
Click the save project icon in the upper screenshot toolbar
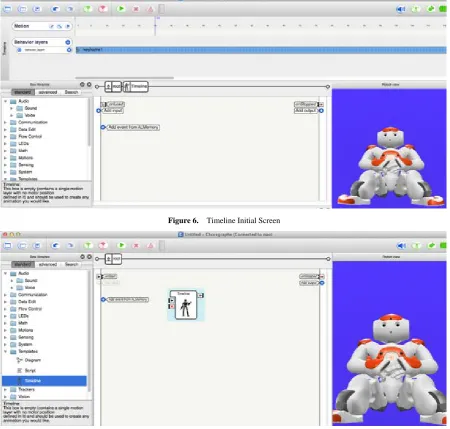point(37,9)
